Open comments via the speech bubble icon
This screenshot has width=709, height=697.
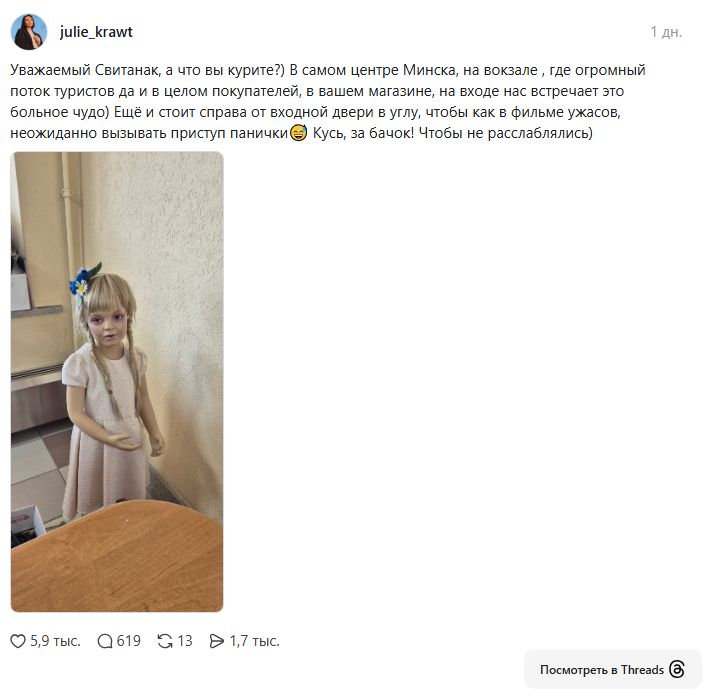click(x=105, y=641)
